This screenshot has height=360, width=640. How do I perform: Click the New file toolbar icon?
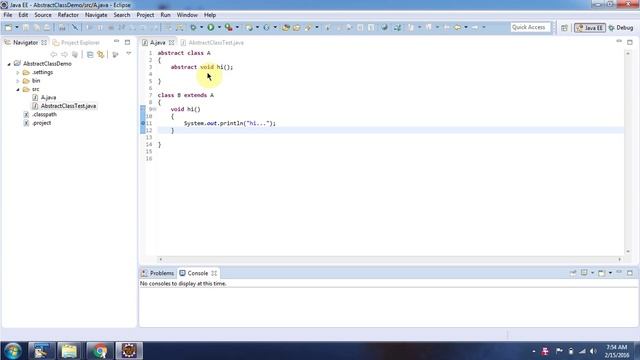8,27
